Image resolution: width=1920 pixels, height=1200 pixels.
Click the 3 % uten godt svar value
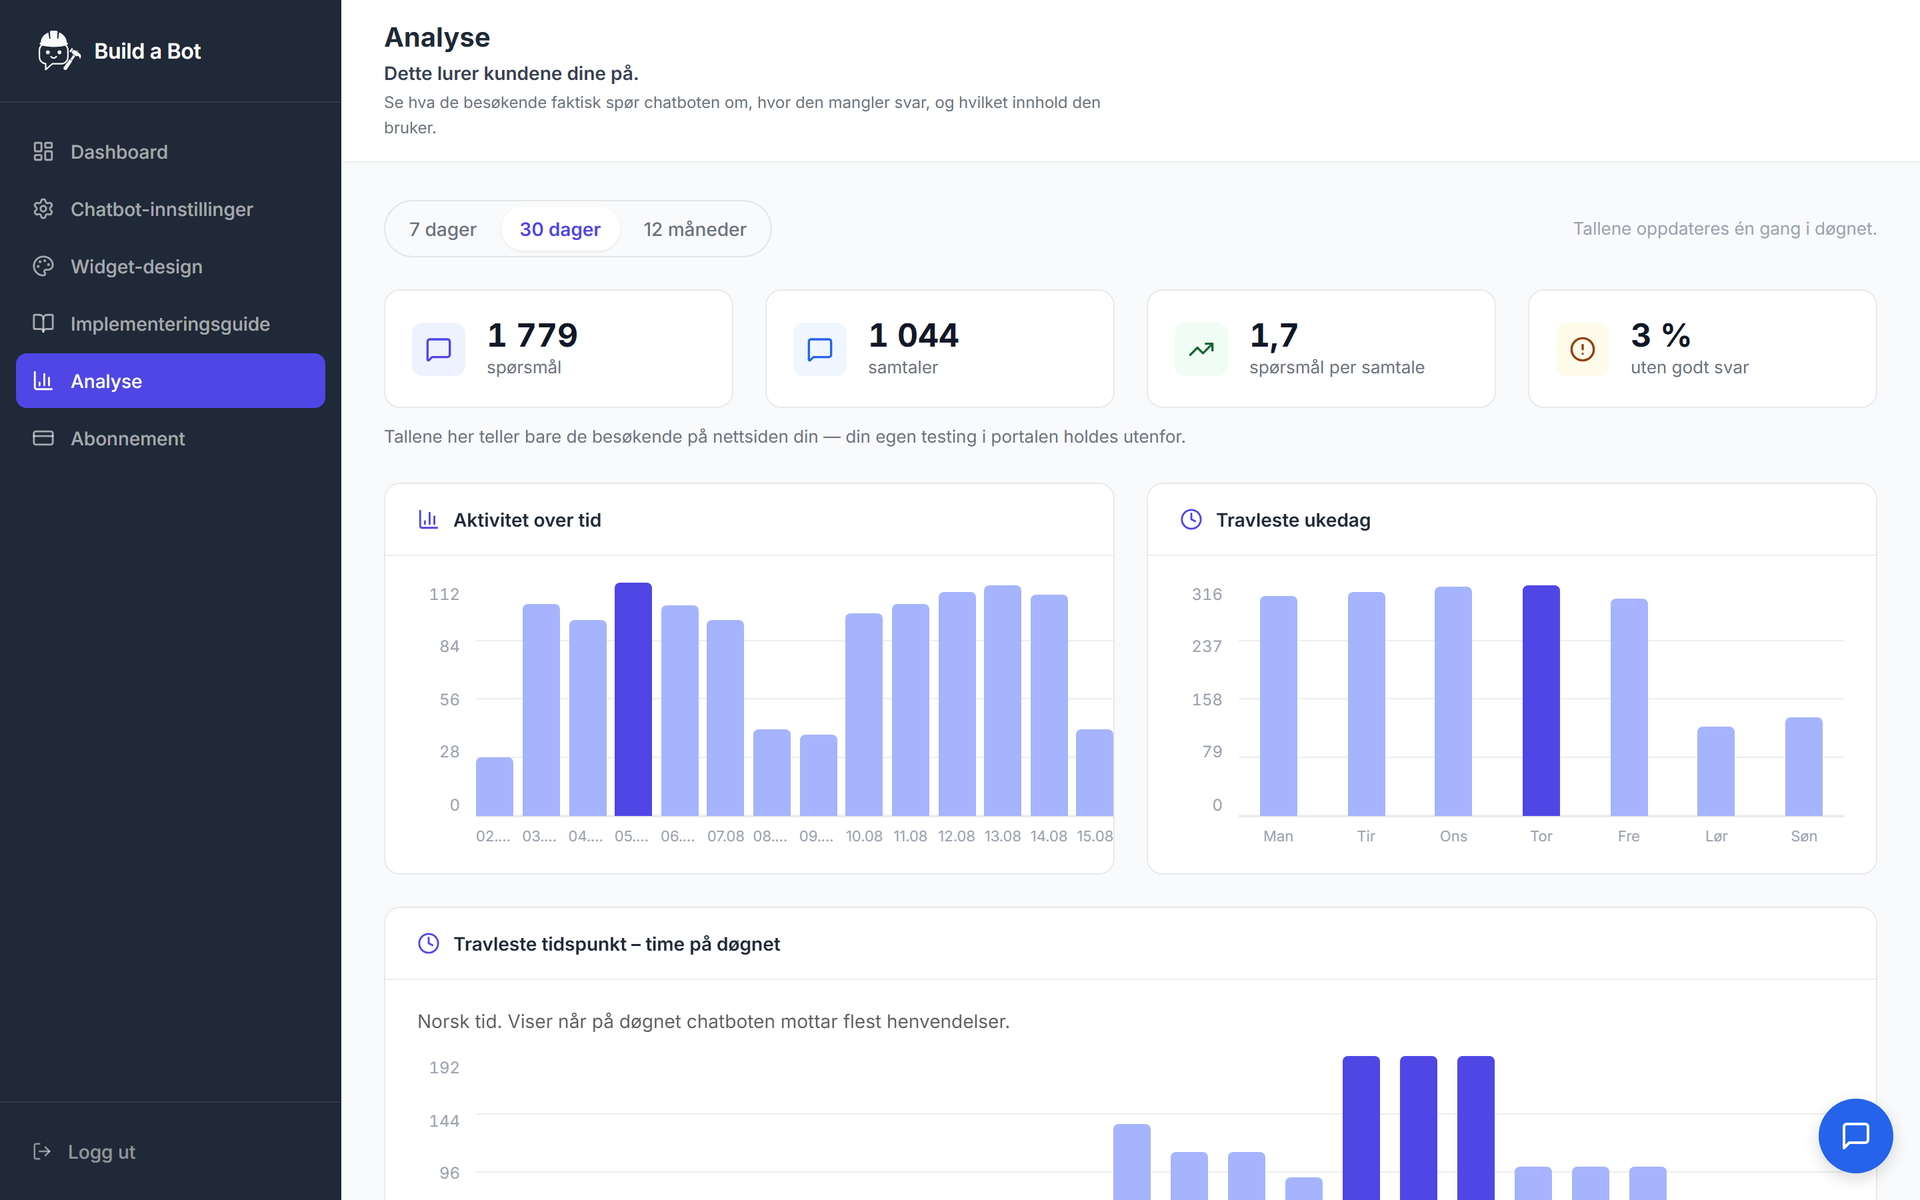pyautogui.click(x=1661, y=335)
